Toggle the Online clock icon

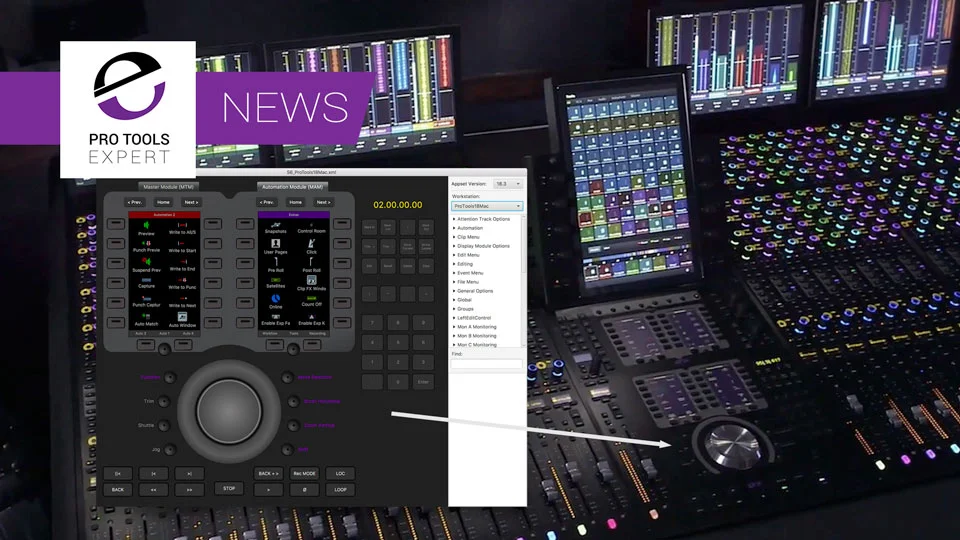pyautogui.click(x=276, y=298)
